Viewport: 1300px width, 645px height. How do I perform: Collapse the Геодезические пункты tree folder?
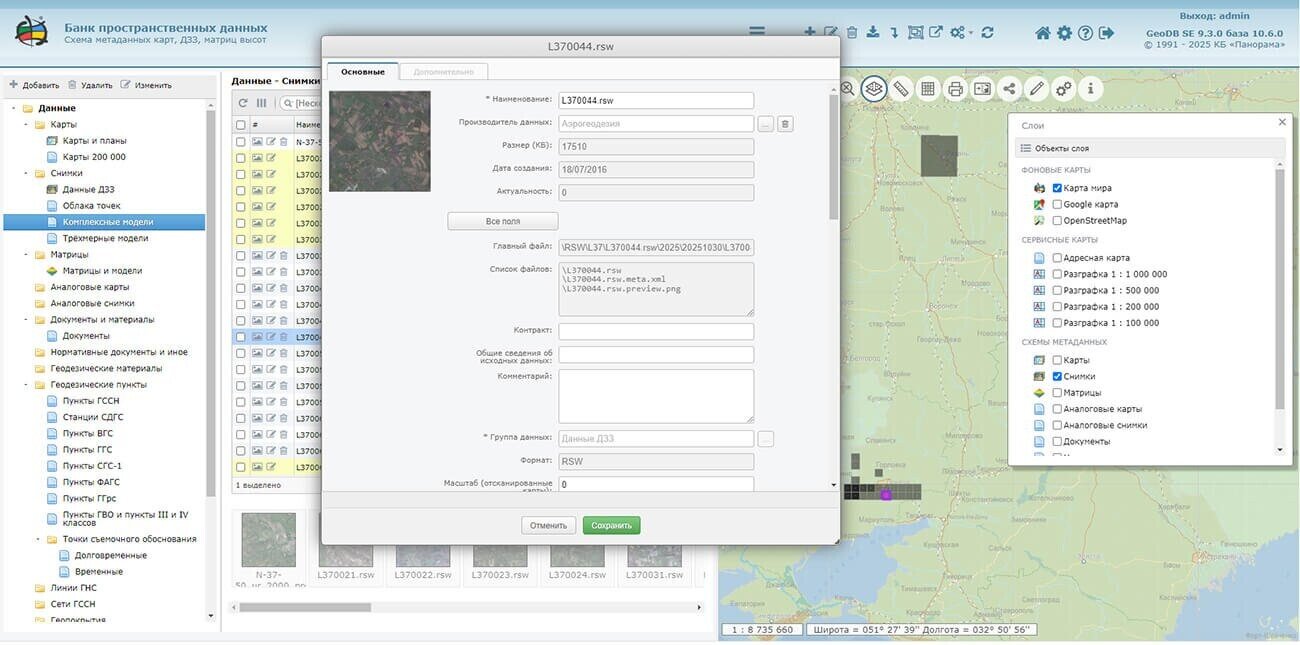(x=26, y=385)
